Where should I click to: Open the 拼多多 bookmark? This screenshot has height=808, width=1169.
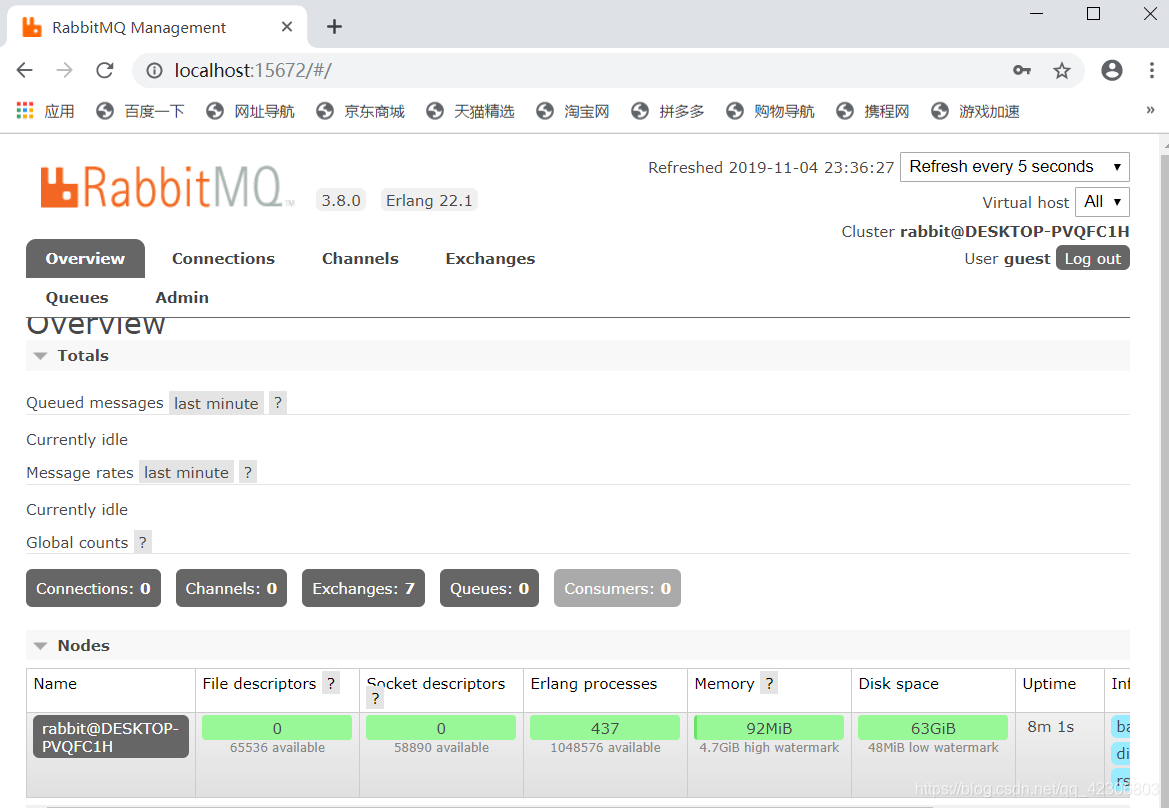pyautogui.click(x=667, y=111)
